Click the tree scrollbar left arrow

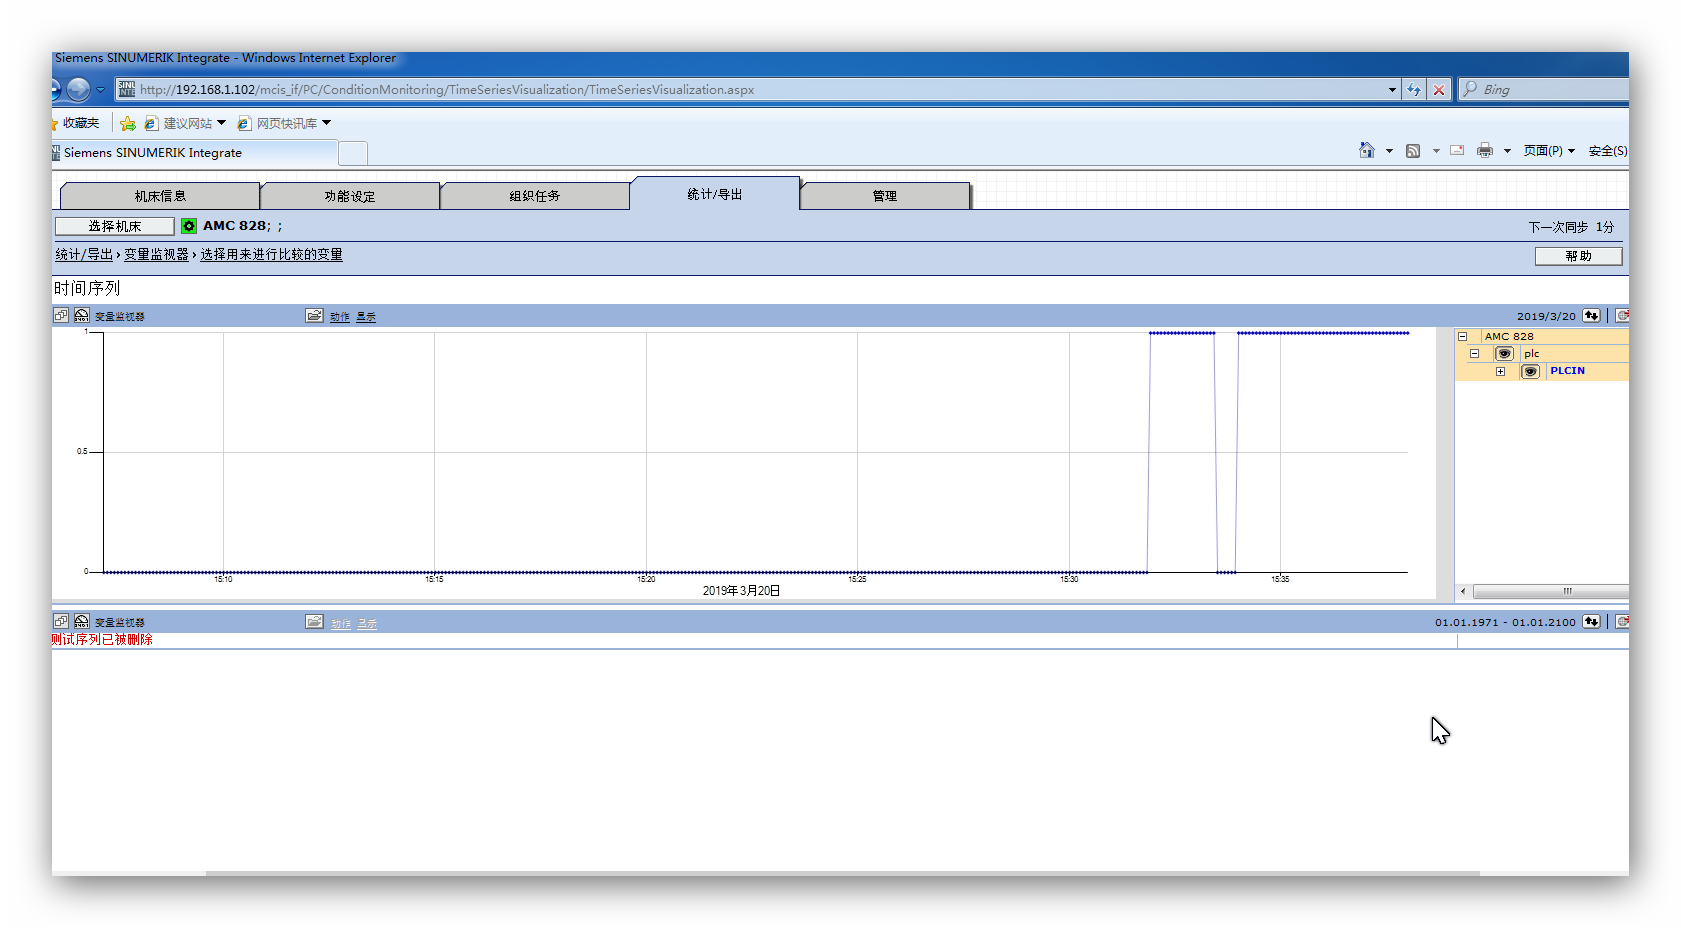[1463, 591]
